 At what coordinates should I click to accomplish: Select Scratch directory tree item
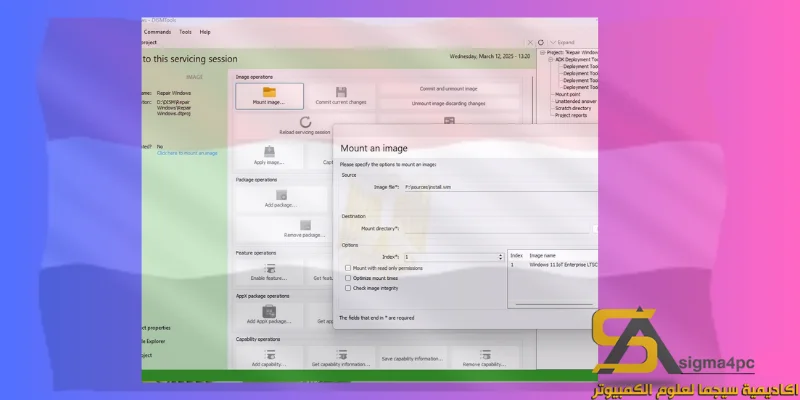[573, 108]
